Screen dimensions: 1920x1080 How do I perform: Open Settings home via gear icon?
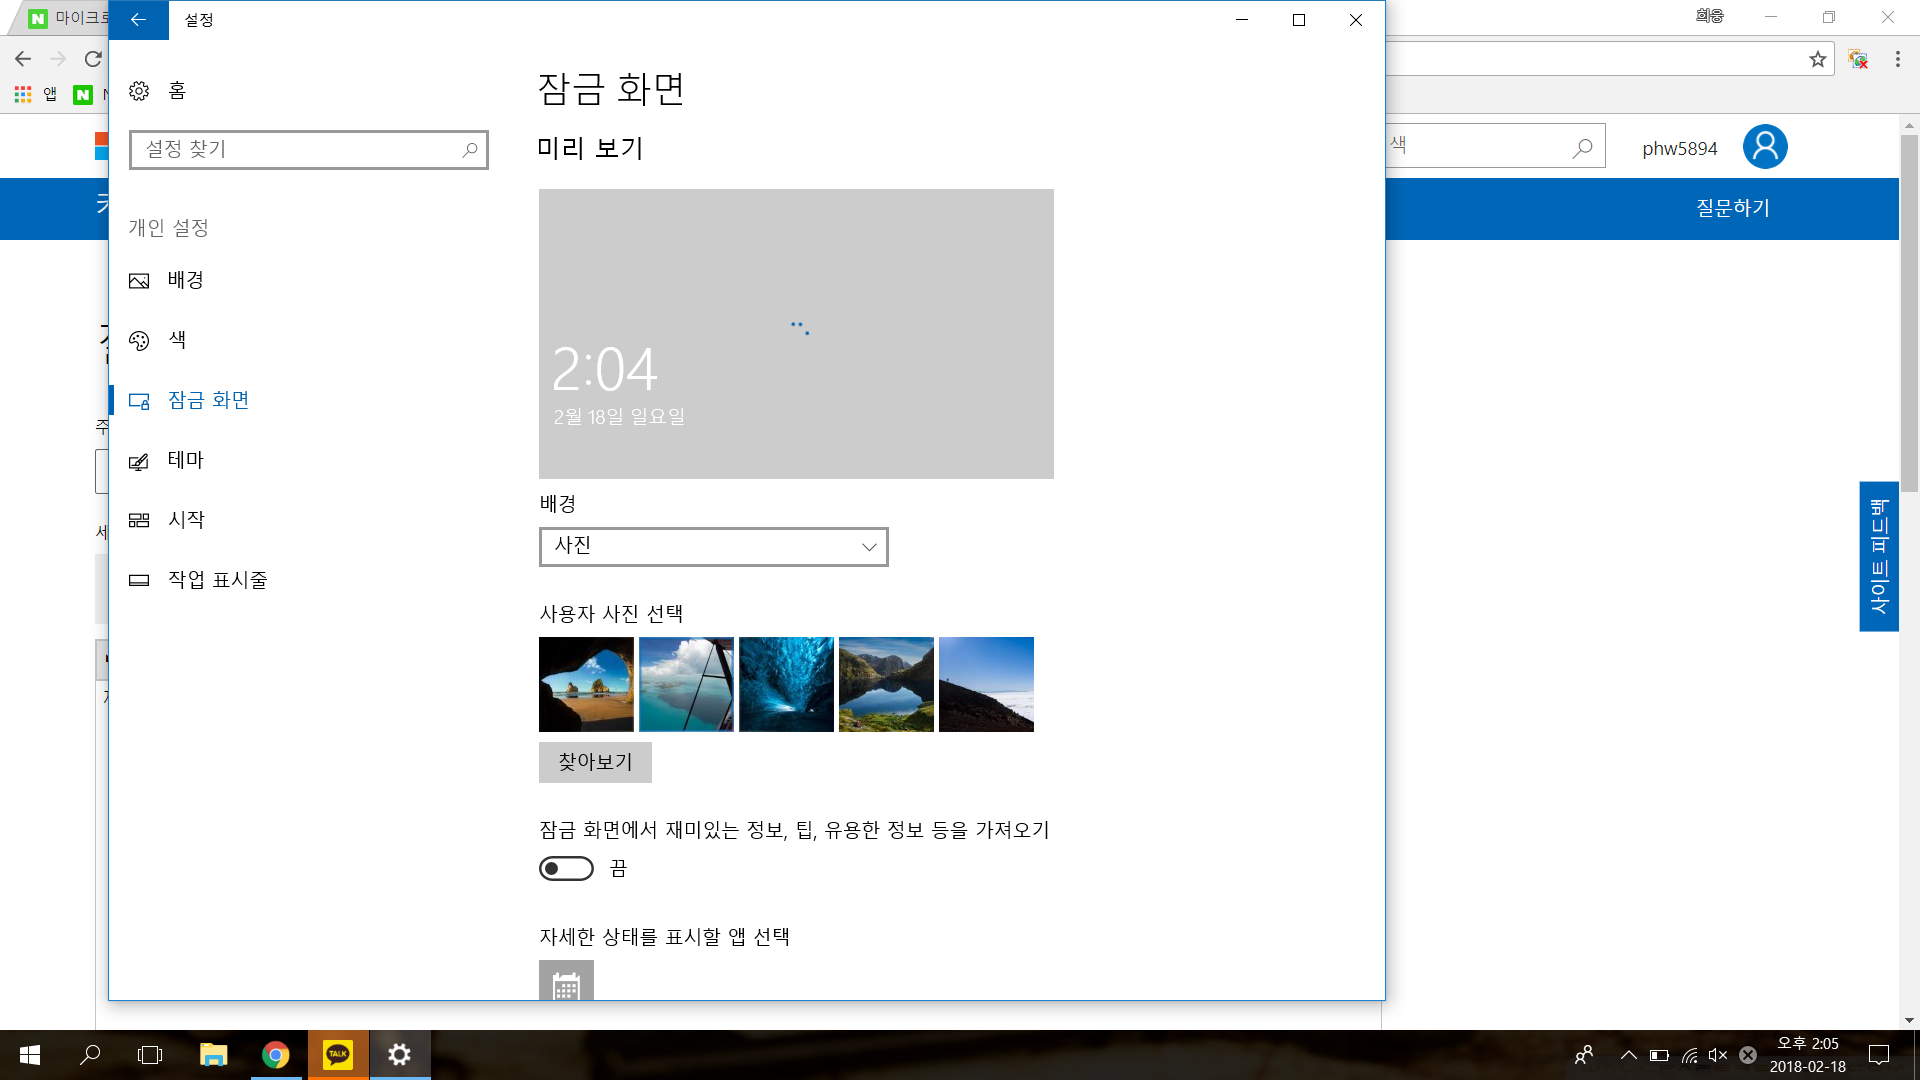tap(139, 91)
